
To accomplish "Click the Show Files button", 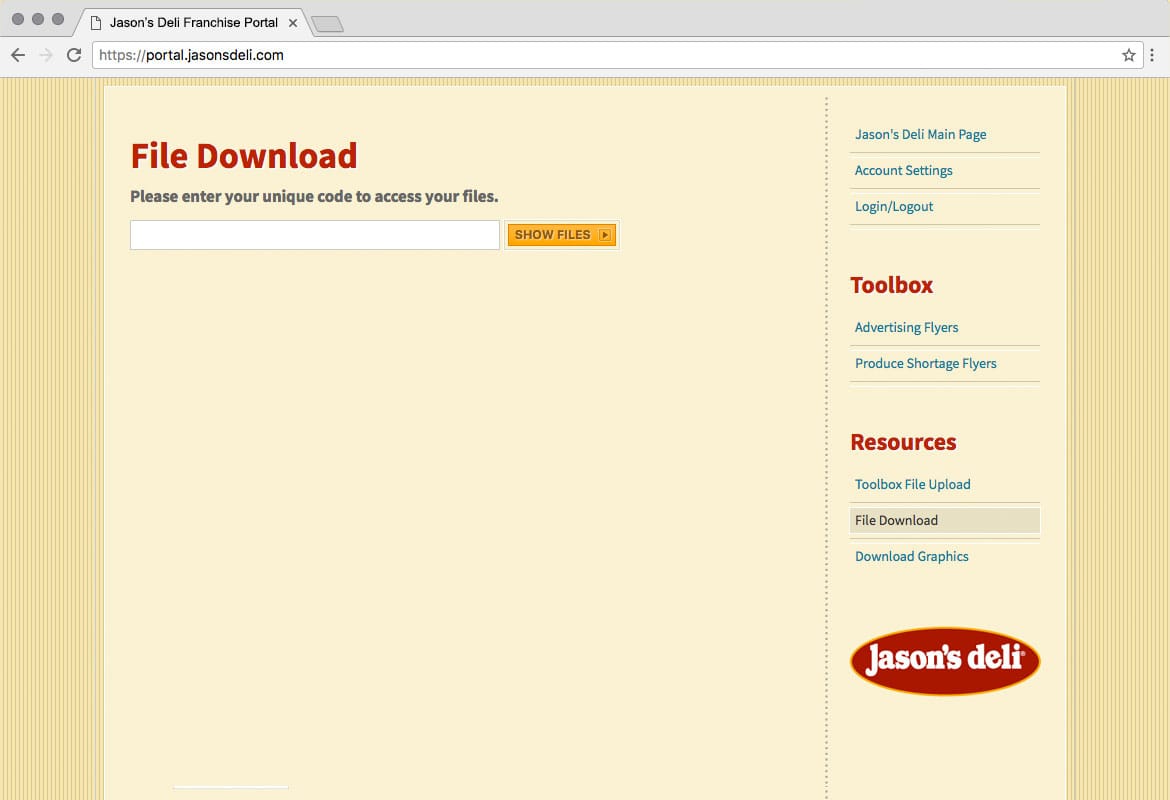I will 561,235.
